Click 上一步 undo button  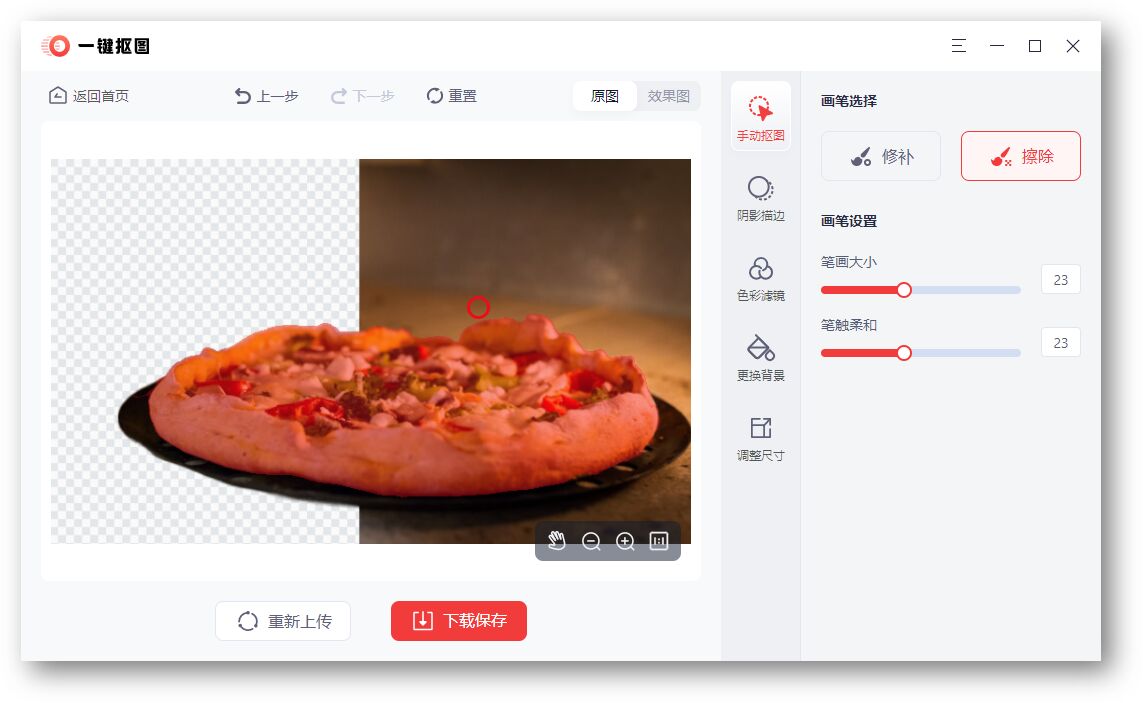click(266, 96)
